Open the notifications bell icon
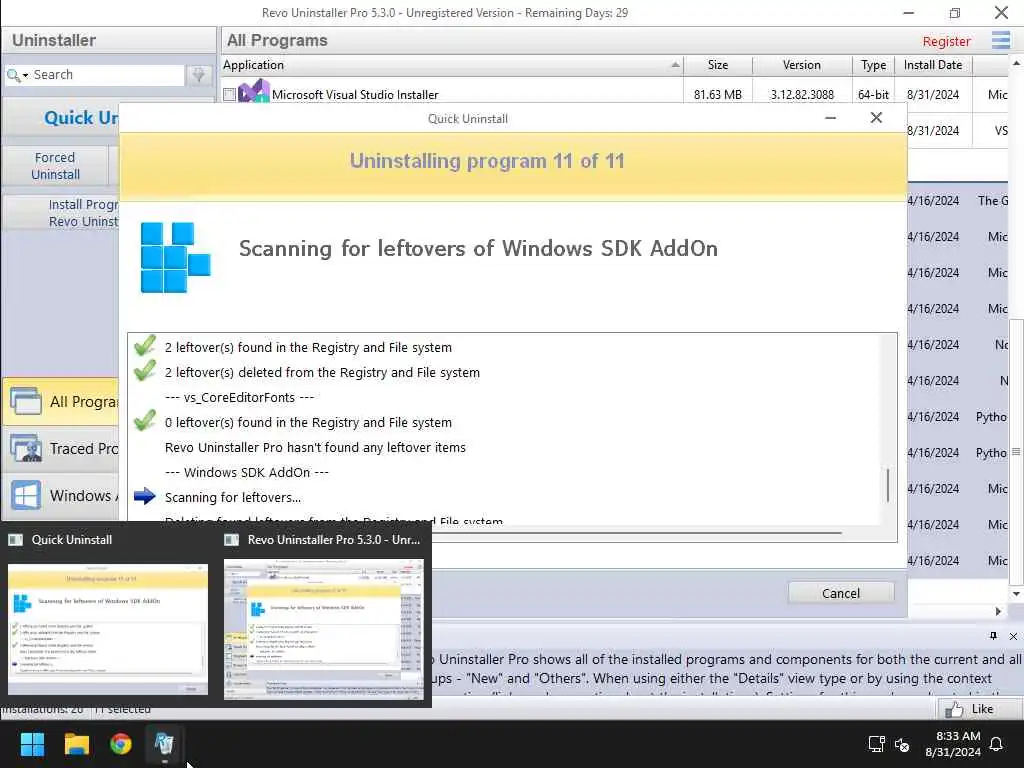Image resolution: width=1024 pixels, height=768 pixels. pyautogui.click(x=996, y=744)
